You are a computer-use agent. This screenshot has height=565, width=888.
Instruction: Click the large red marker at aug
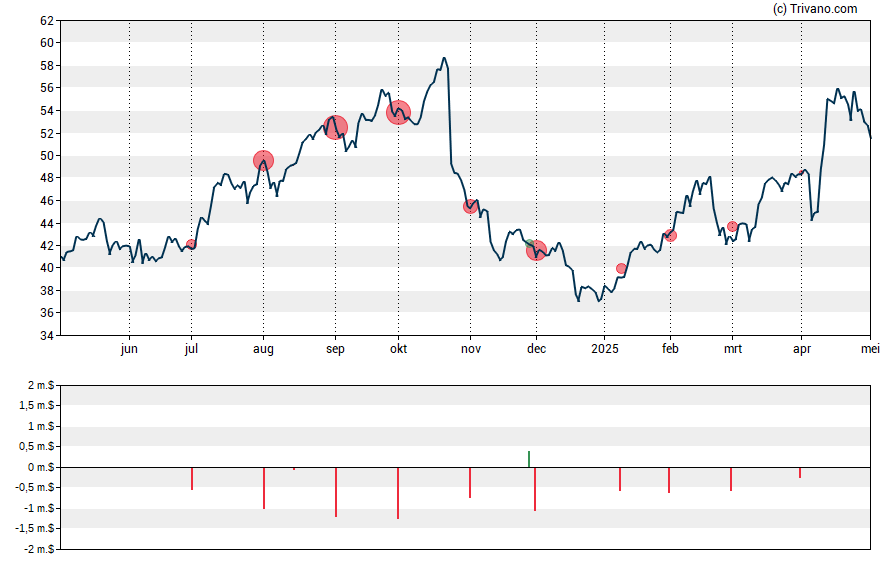263,161
